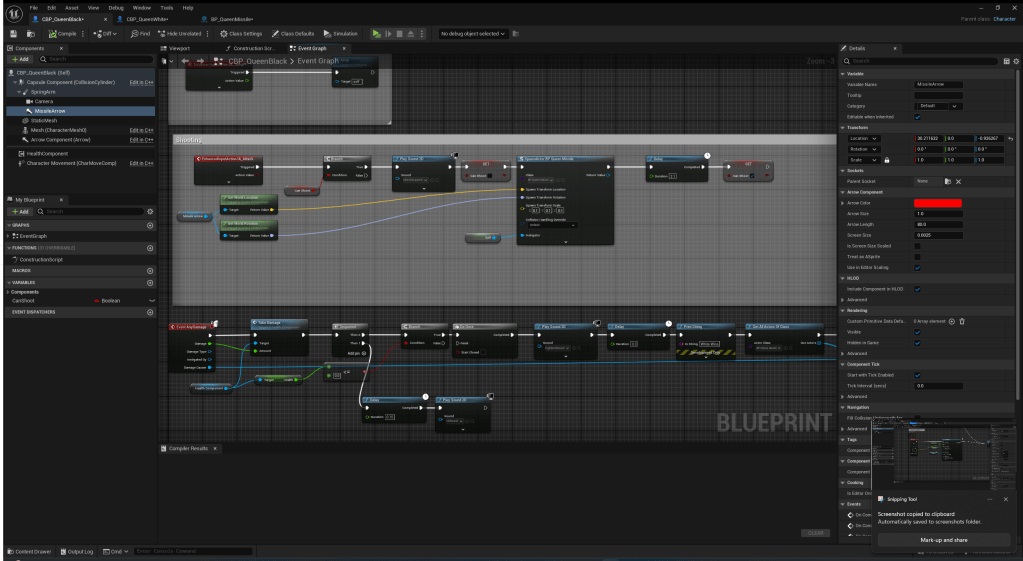Collapse the SpringArm component tree

pyautogui.click(x=20, y=91)
